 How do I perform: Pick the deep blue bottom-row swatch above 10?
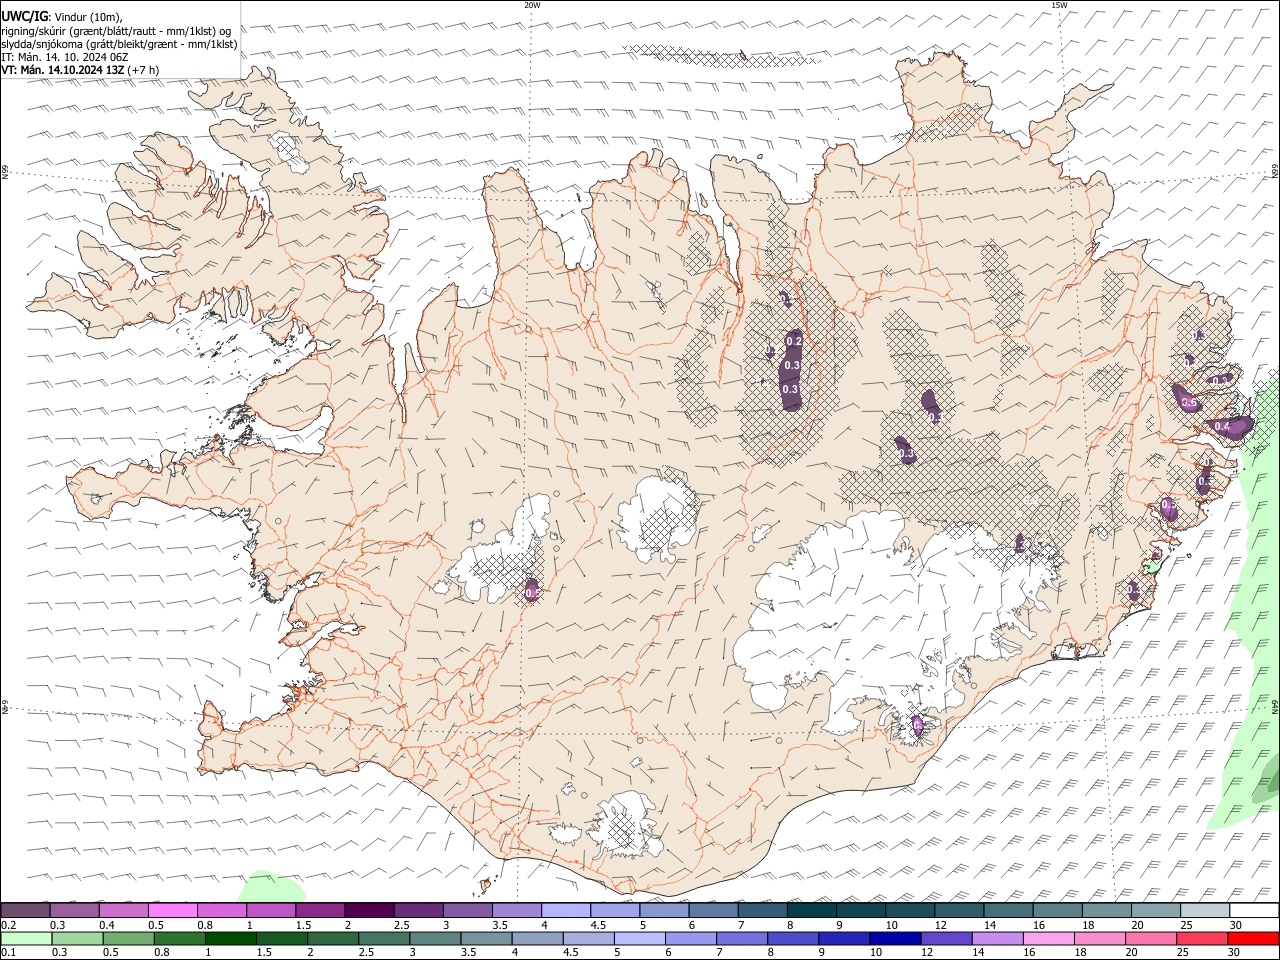pyautogui.click(x=894, y=938)
